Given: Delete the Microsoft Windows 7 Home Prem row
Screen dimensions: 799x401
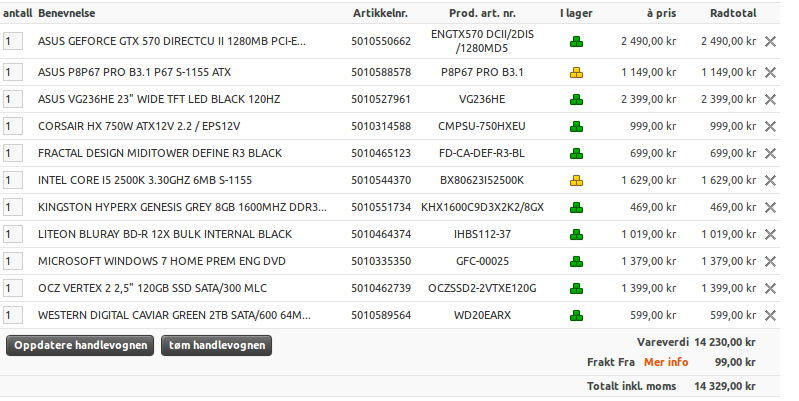Looking at the screenshot, I should [770, 262].
